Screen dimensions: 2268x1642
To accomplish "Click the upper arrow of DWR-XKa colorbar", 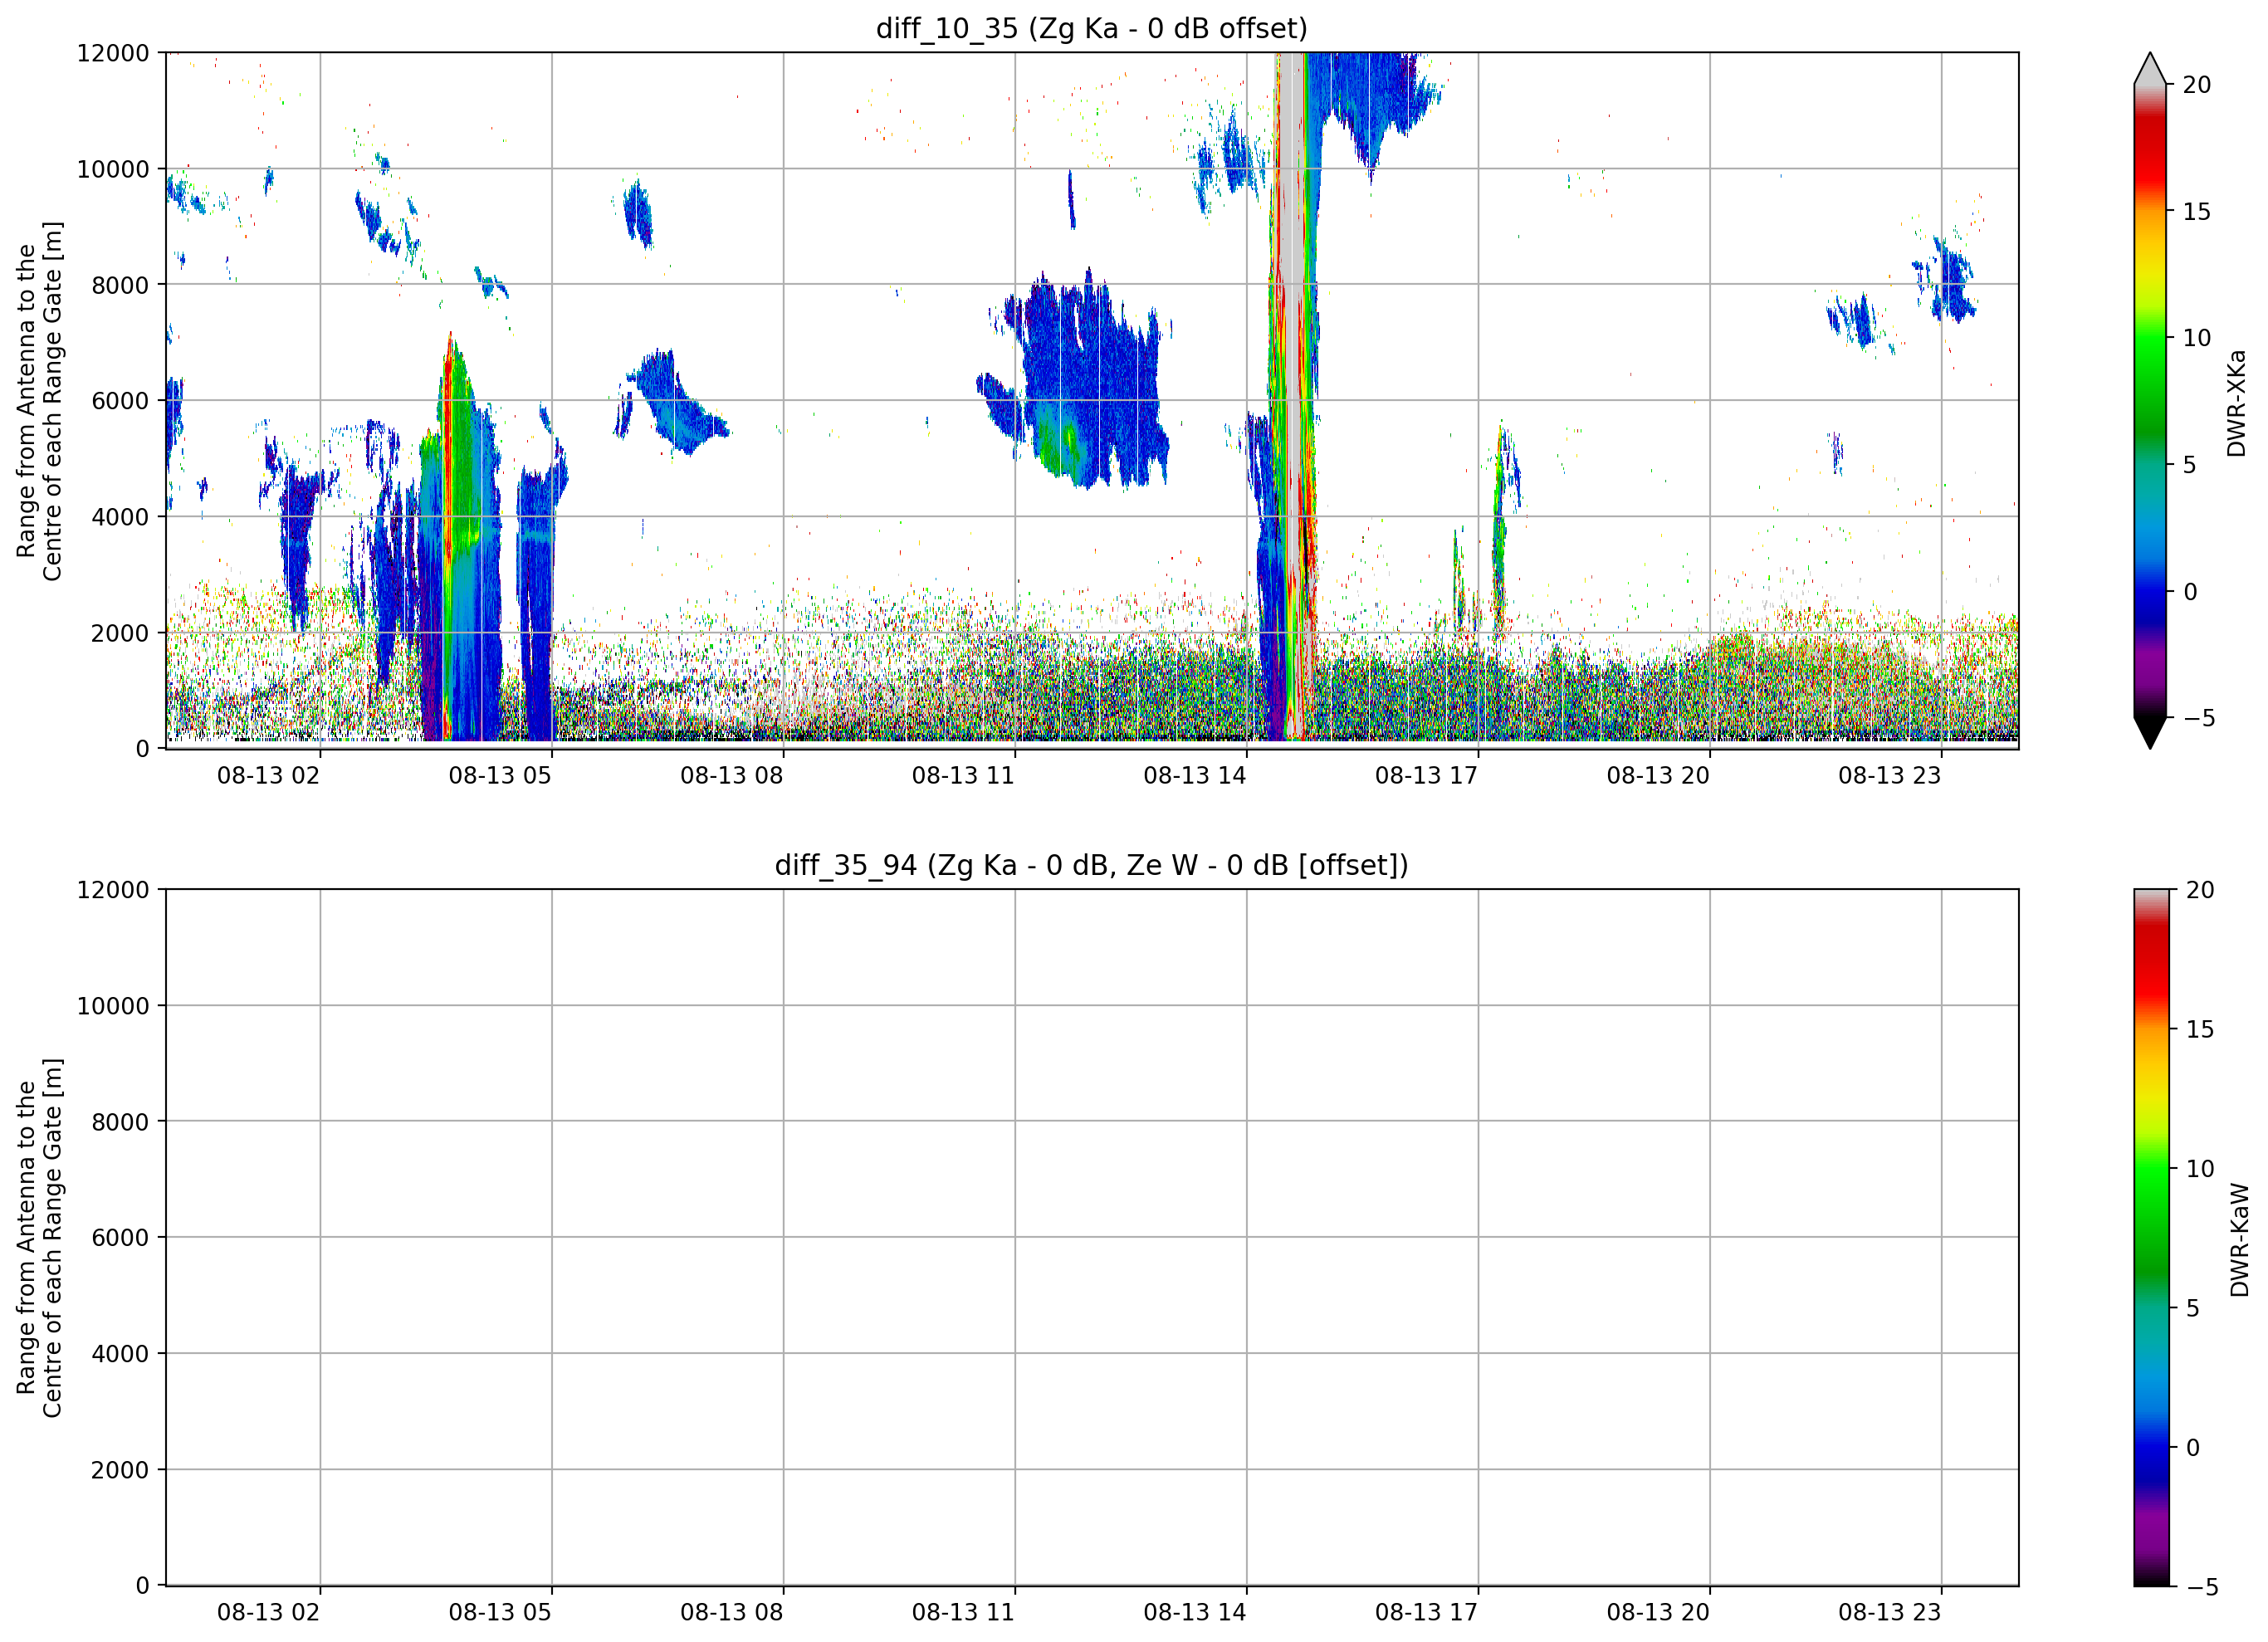I will [x=2149, y=68].
